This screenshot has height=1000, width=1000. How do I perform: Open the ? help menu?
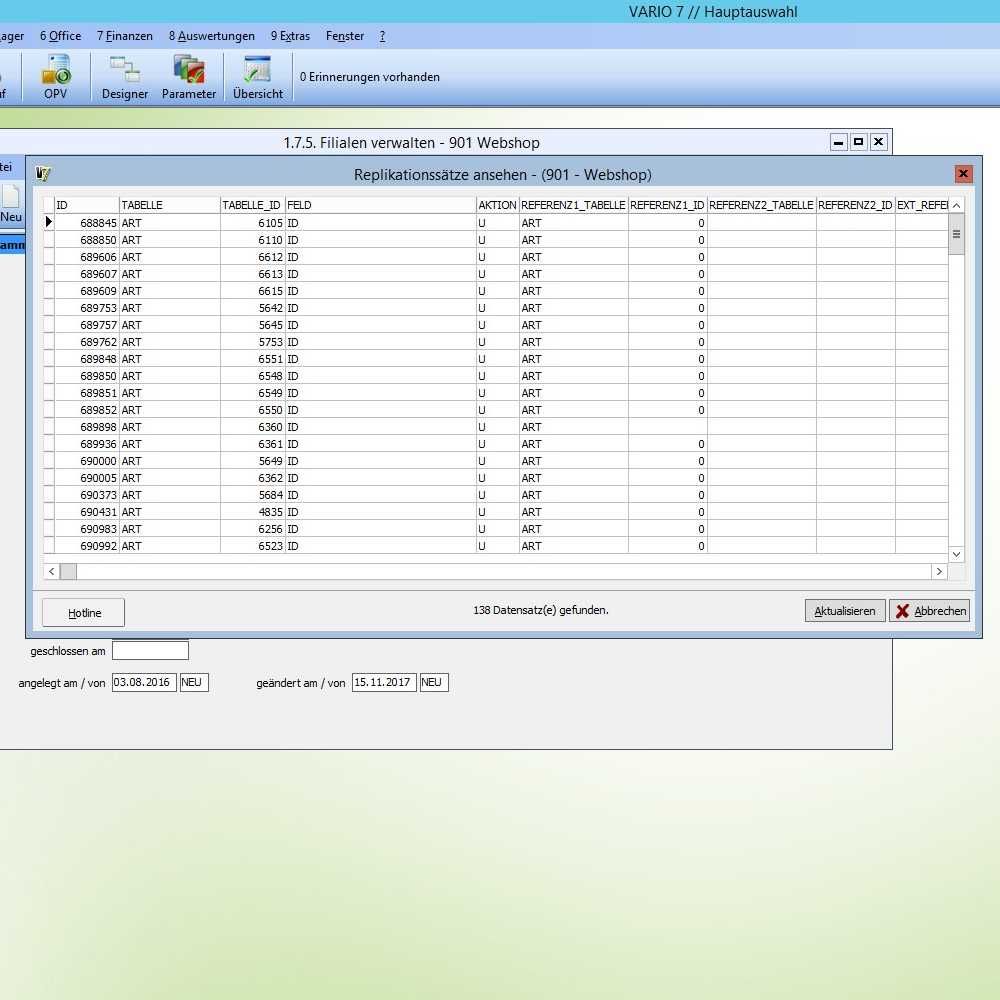pos(382,36)
